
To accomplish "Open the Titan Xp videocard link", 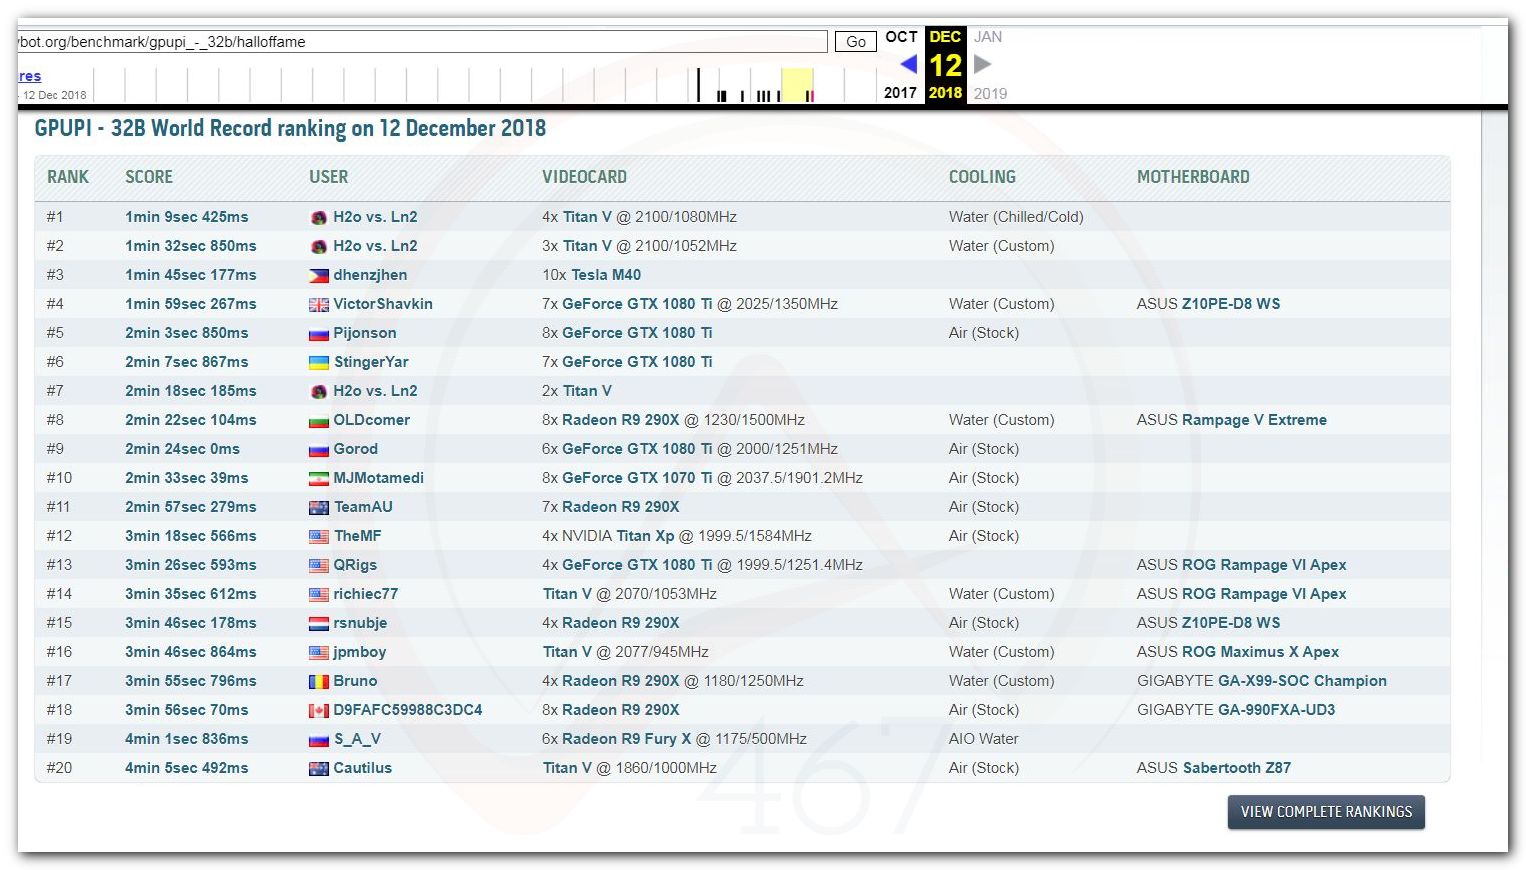I will point(645,536).
